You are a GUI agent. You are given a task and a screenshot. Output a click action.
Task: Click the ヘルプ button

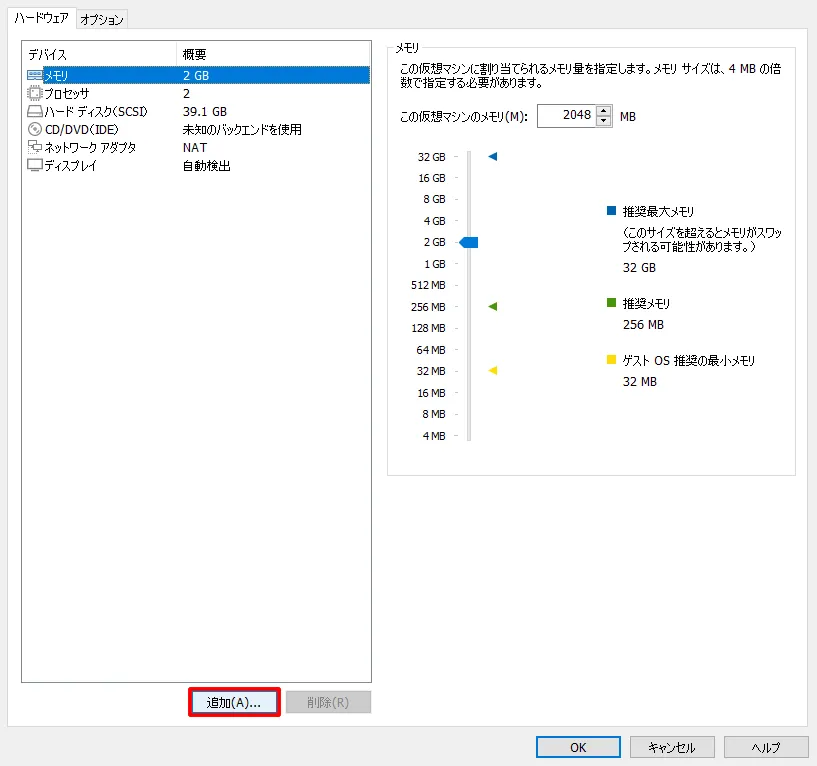pyautogui.click(x=765, y=747)
